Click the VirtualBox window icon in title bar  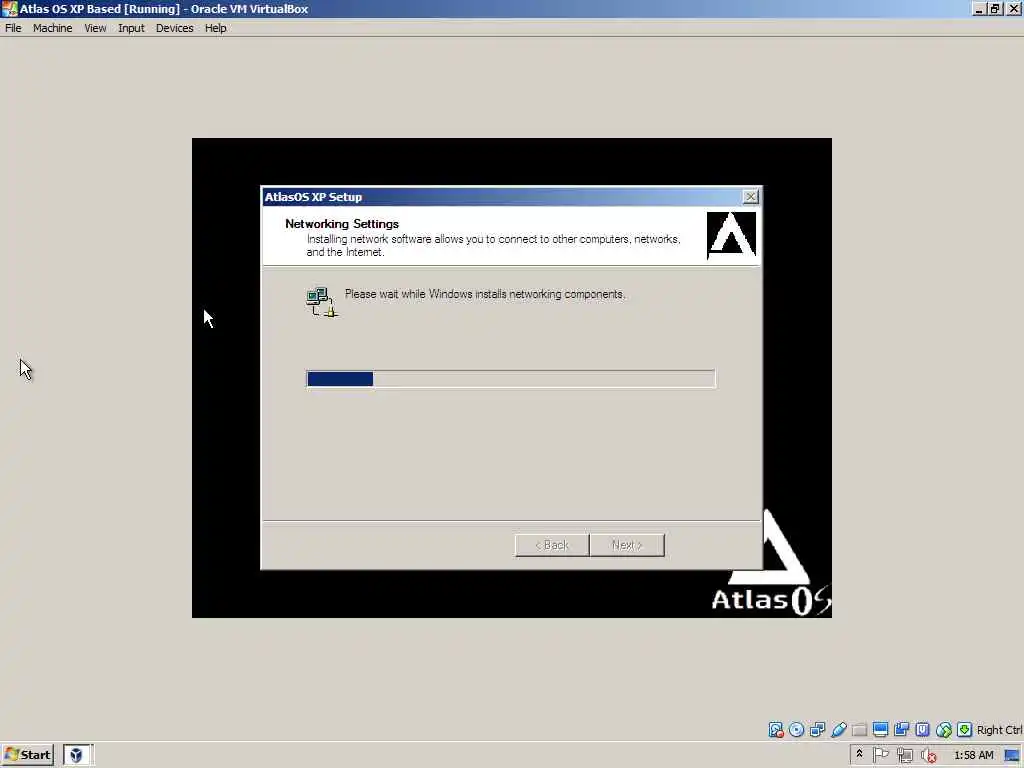tap(10, 9)
